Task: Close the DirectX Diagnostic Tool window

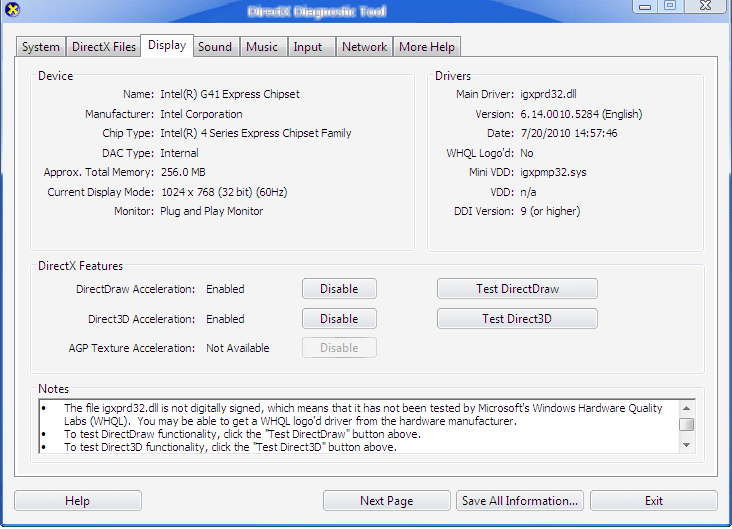Action: click(x=705, y=6)
